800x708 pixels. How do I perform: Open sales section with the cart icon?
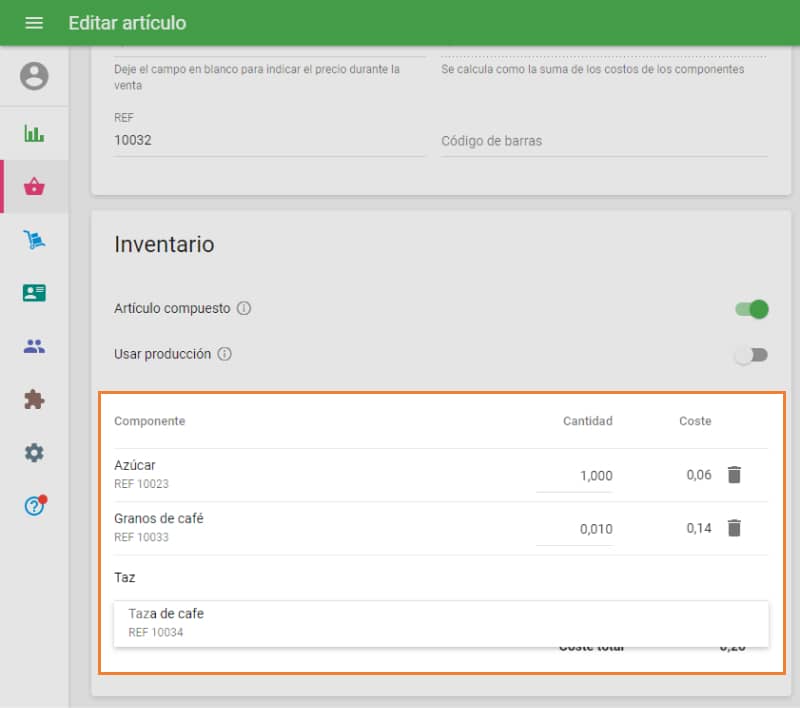click(33, 238)
